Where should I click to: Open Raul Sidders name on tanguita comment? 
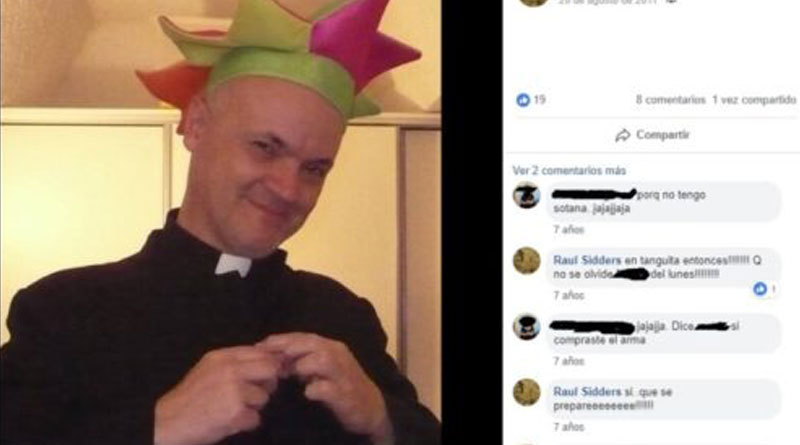587,260
